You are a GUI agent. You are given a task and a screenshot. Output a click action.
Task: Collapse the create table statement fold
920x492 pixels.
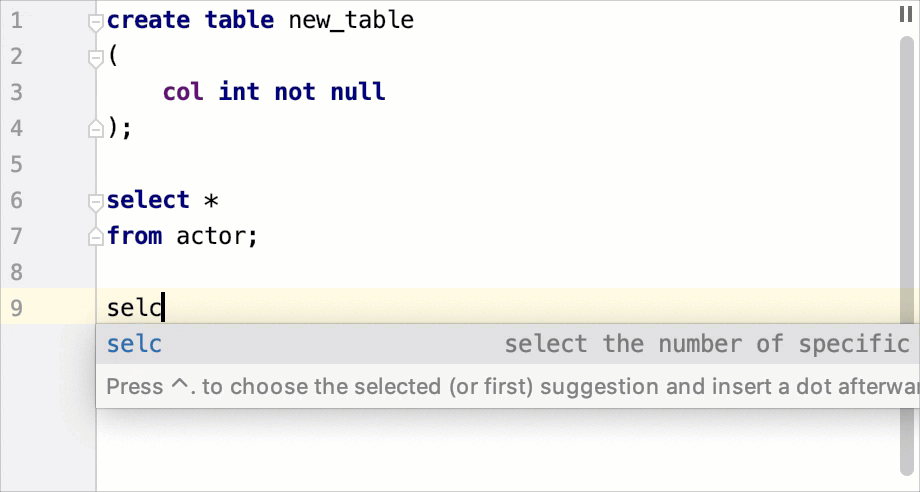tap(95, 21)
